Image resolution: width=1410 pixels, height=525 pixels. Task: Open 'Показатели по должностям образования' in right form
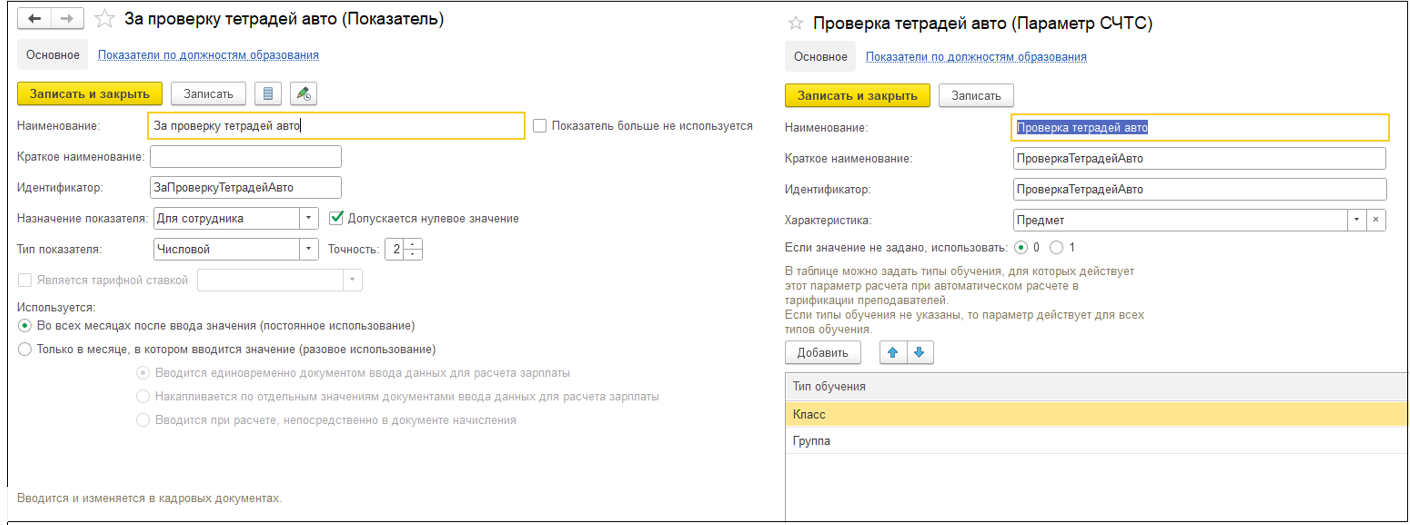click(x=976, y=57)
